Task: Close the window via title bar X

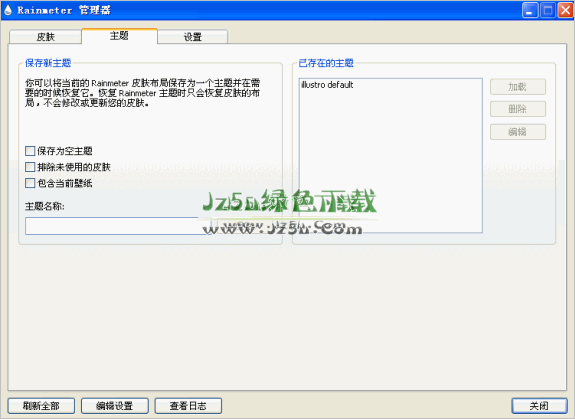Action: pyautogui.click(x=565, y=10)
